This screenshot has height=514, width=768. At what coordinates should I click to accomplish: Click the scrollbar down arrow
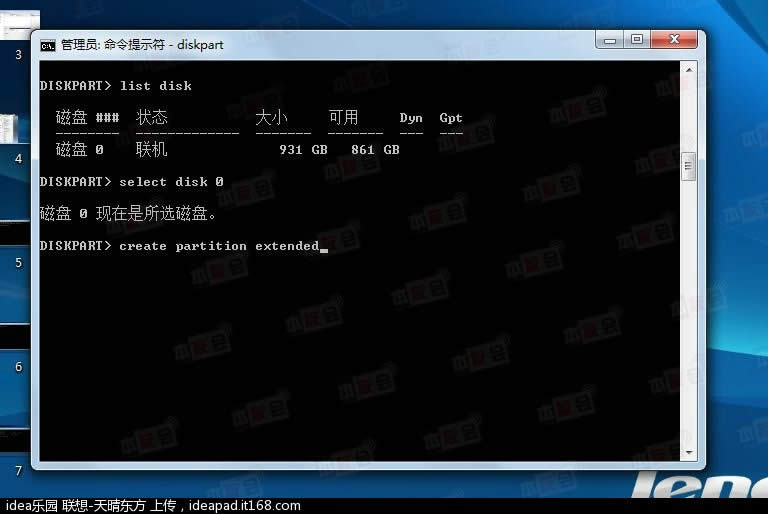click(688, 454)
